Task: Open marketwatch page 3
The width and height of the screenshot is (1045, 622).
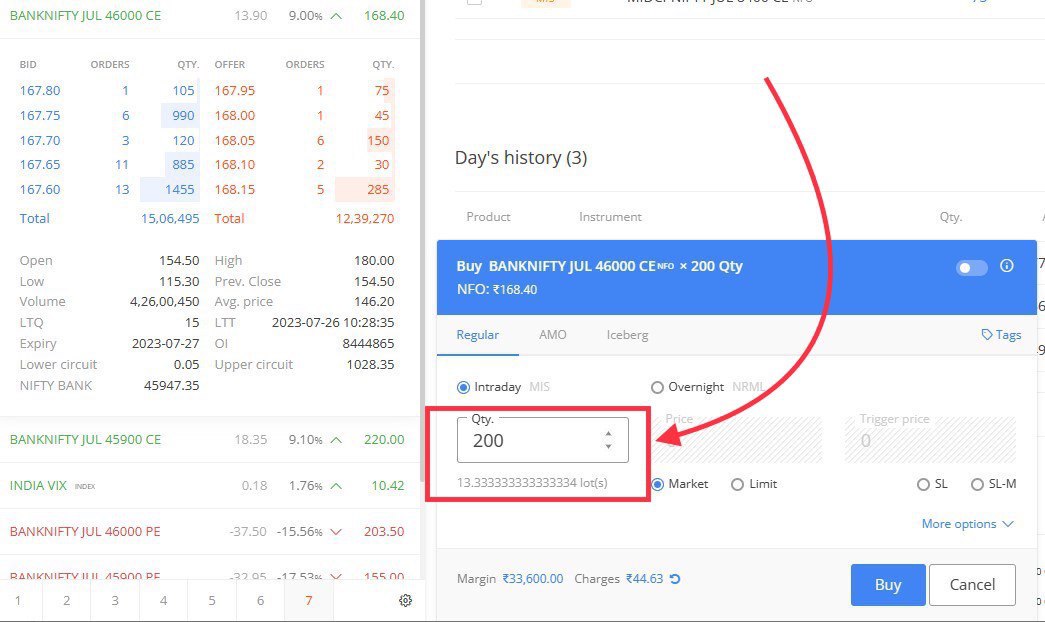Action: tap(115, 601)
